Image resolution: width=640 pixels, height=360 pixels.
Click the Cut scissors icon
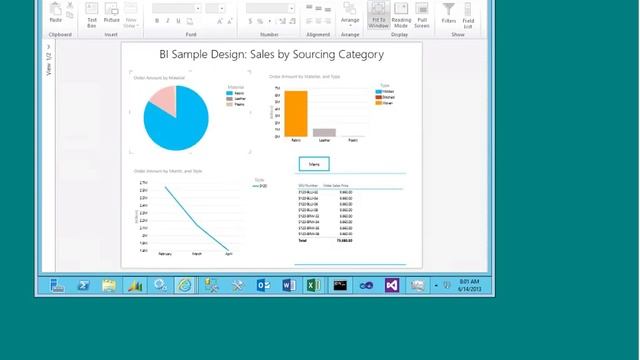(70, 5)
